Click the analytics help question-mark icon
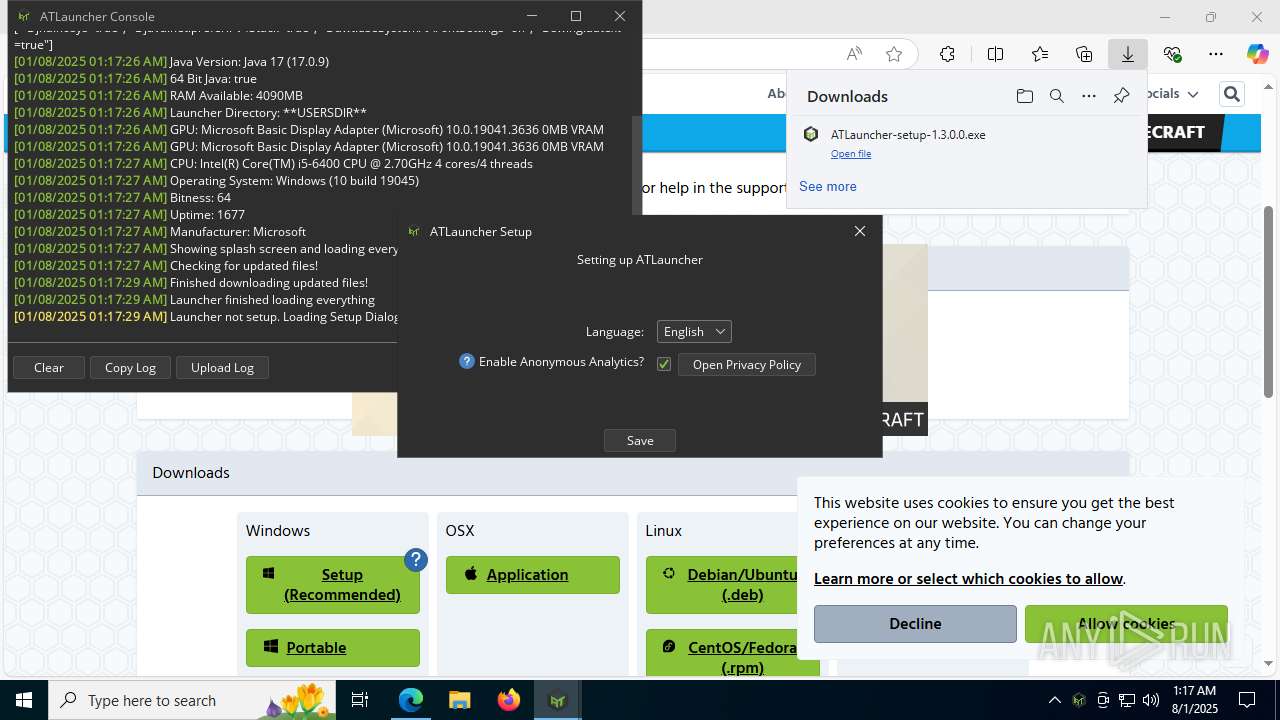 467,361
